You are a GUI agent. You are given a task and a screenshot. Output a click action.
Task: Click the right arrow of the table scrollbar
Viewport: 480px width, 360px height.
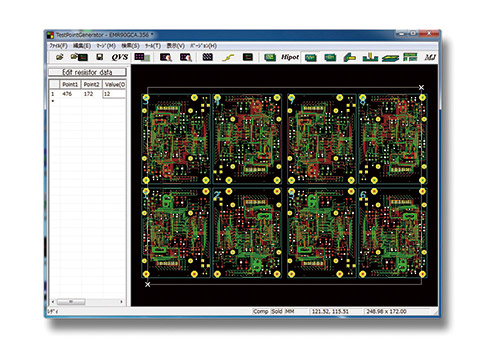[121, 302]
